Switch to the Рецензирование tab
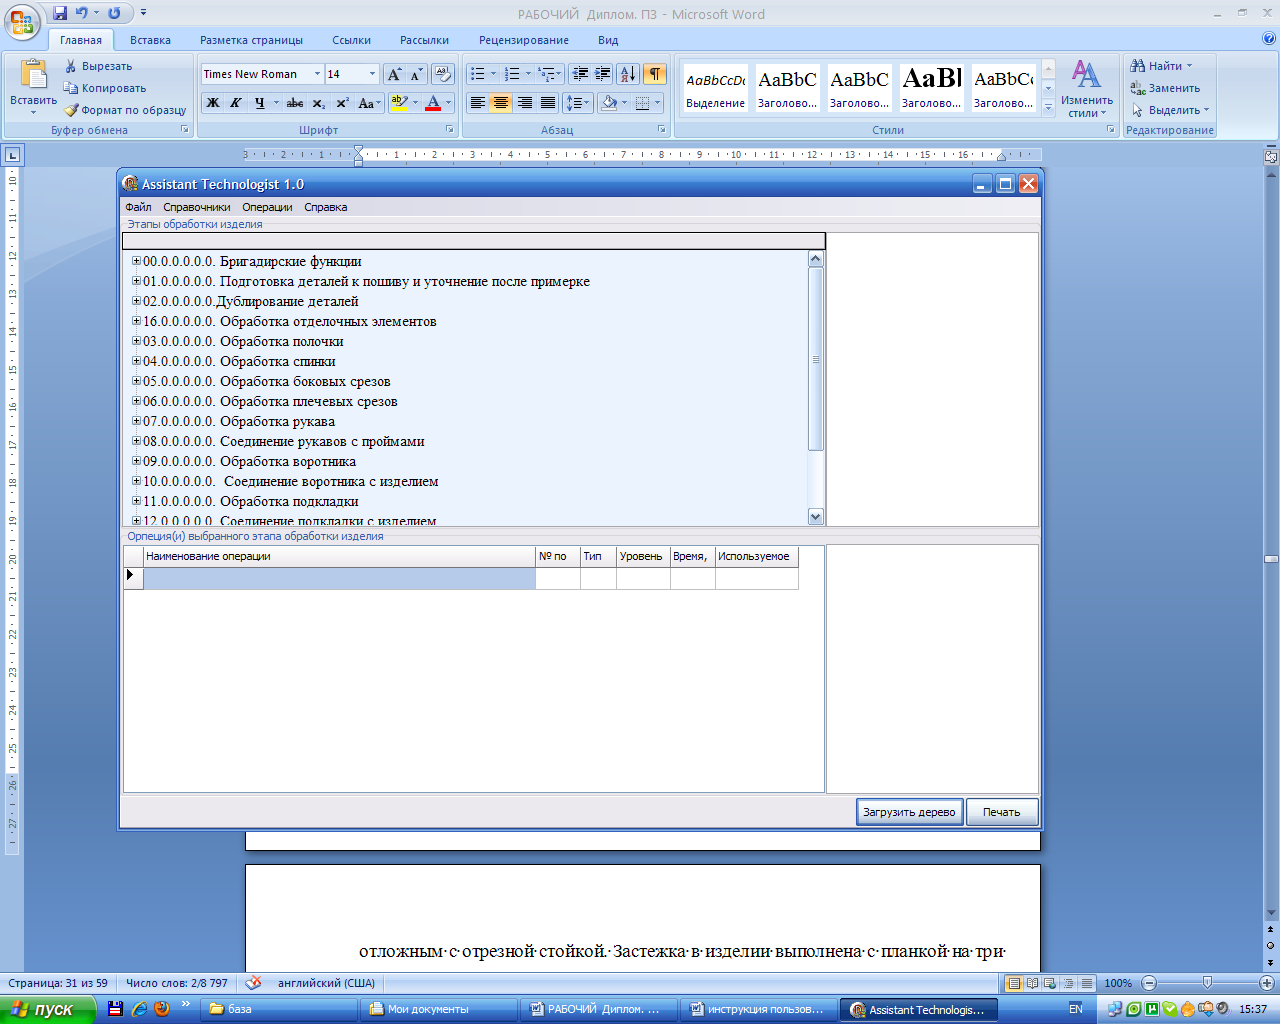This screenshot has width=1280, height=1024. 524,40
